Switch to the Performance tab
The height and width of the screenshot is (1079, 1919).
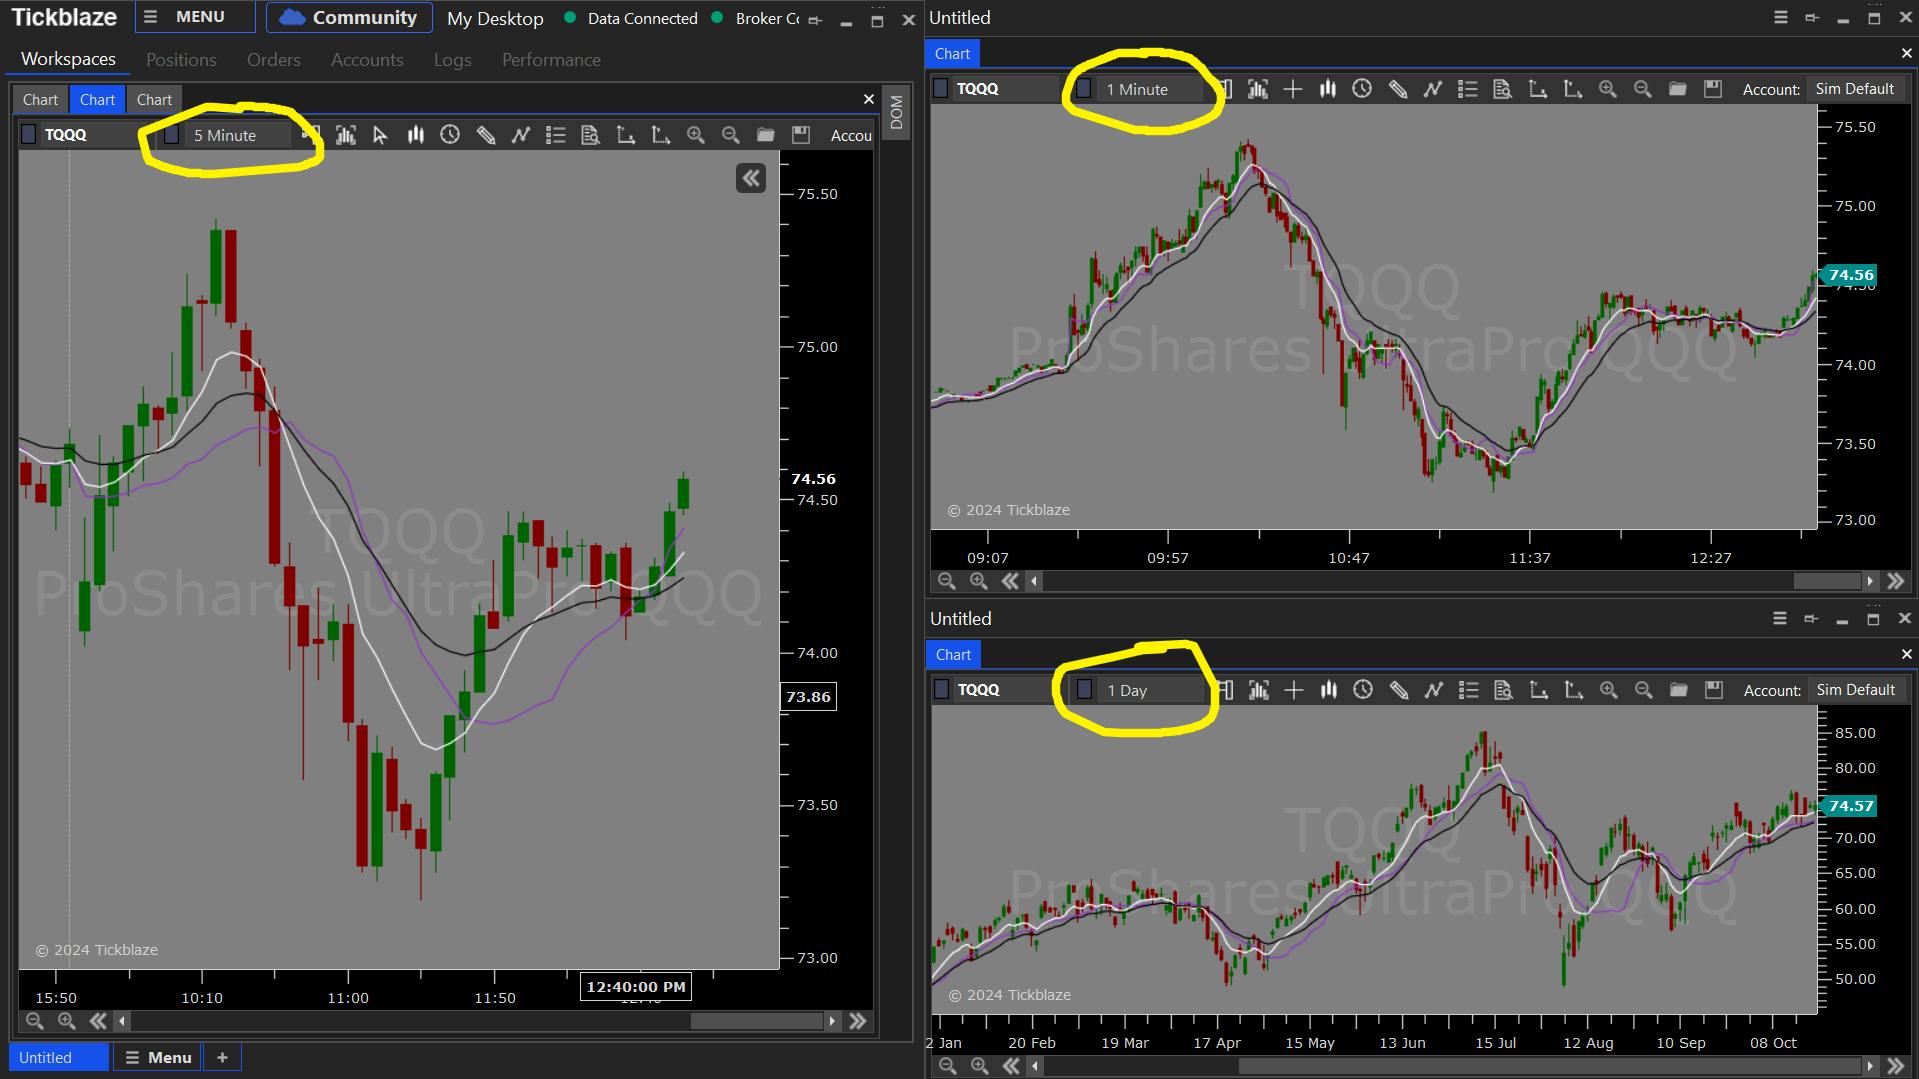tap(551, 60)
